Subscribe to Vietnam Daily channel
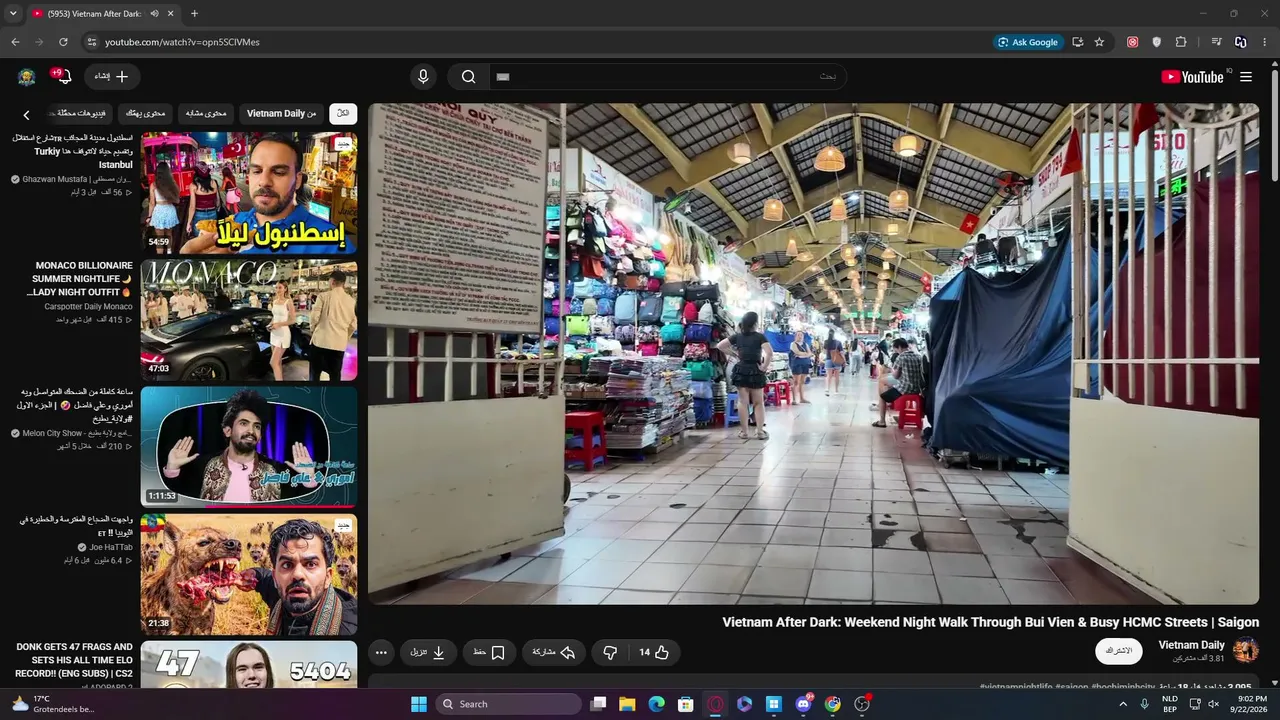The image size is (1280, 720). (x=1118, y=651)
